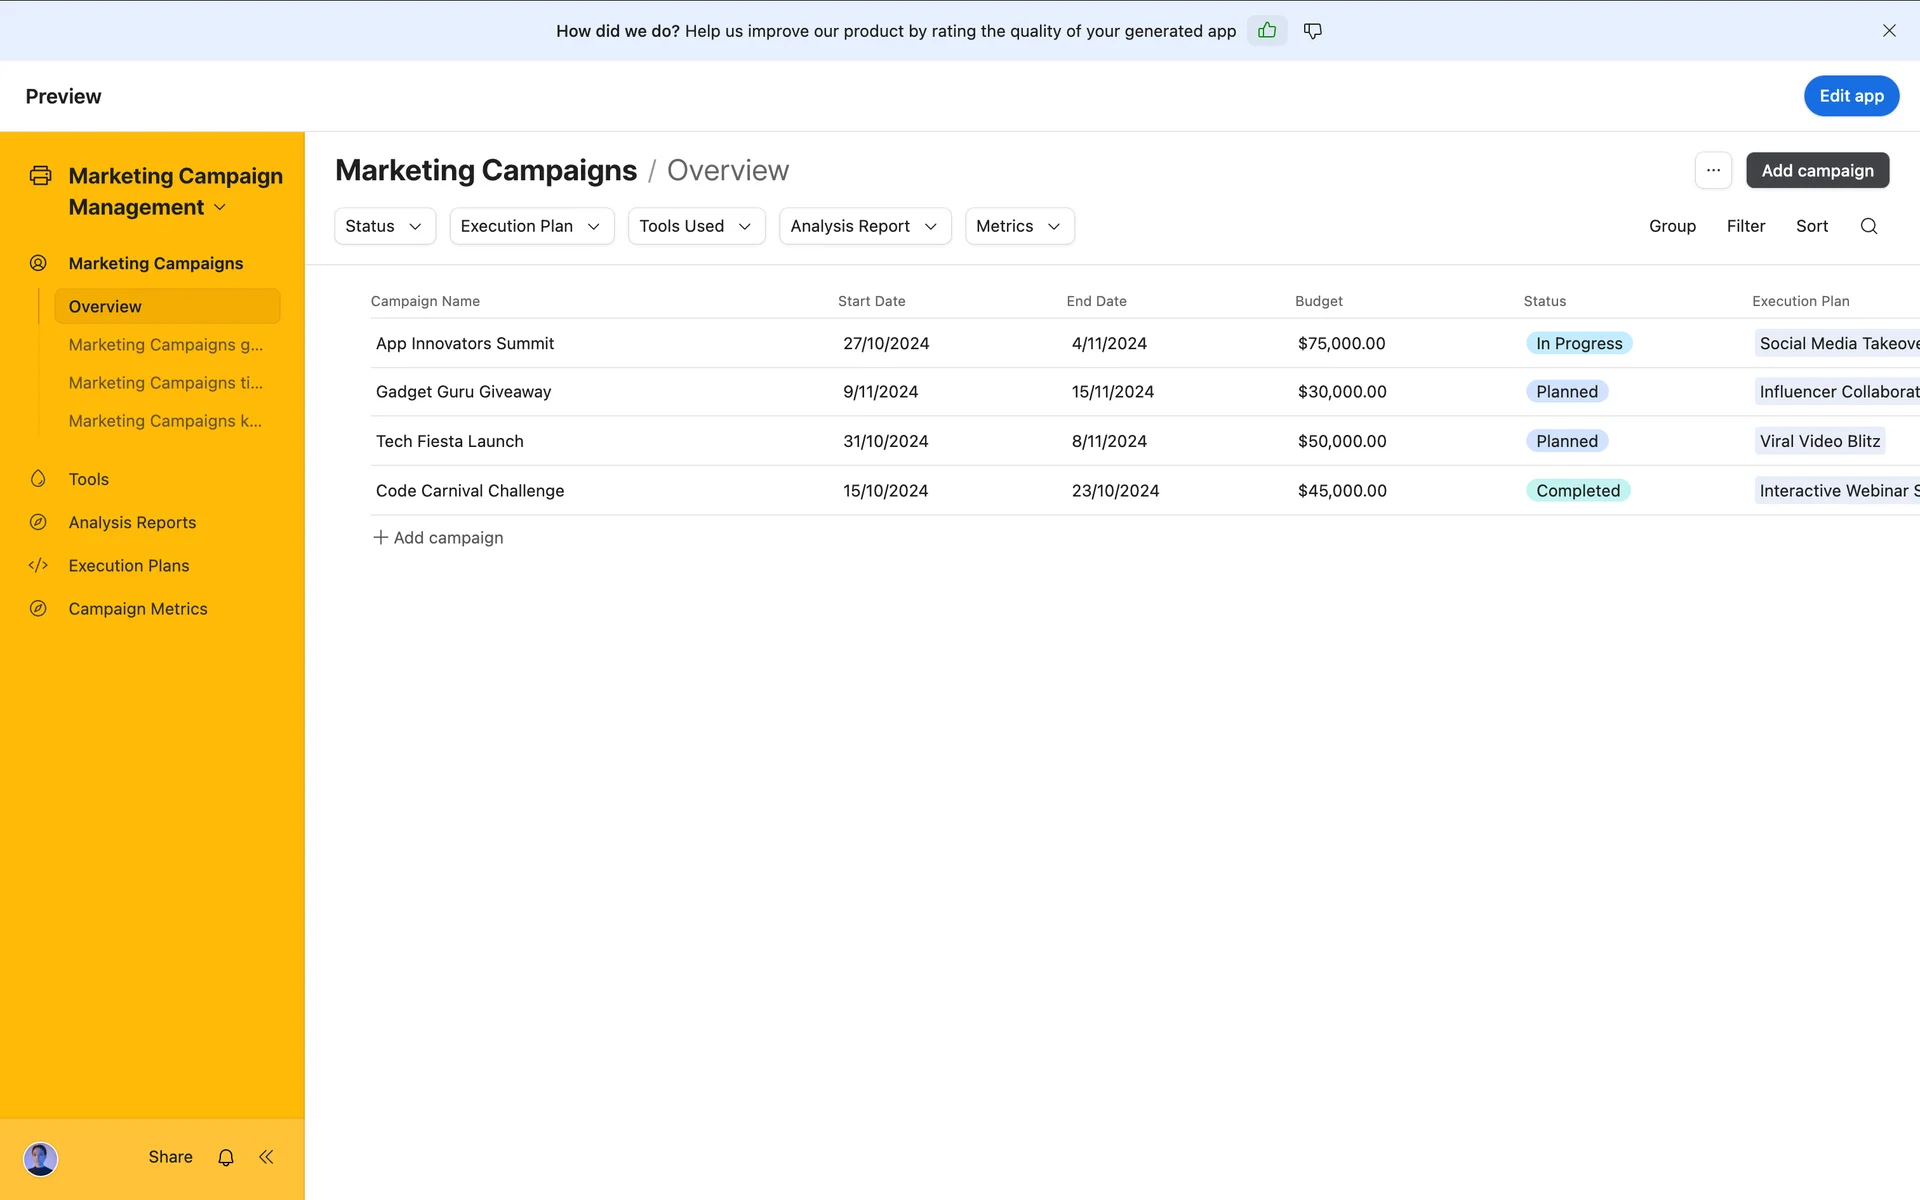1920x1200 pixels.
Task: Open the search magnifier icon
Action: tap(1868, 226)
